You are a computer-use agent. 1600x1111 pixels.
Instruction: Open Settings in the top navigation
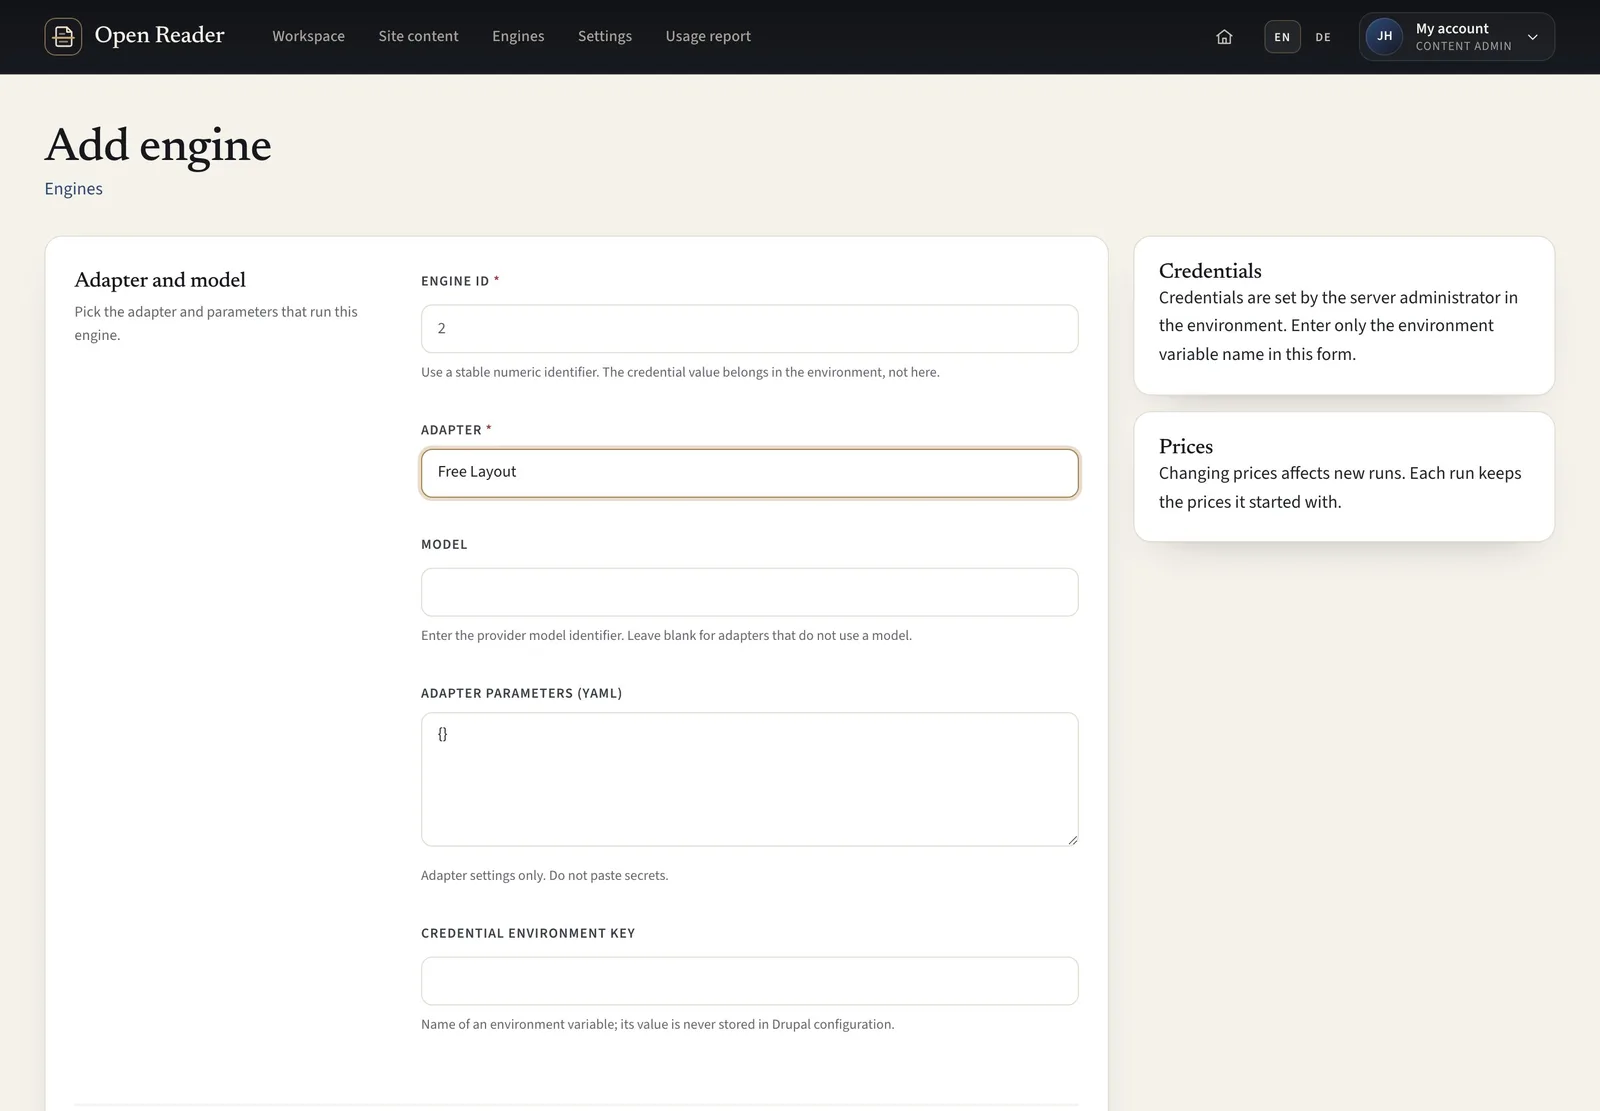click(605, 36)
